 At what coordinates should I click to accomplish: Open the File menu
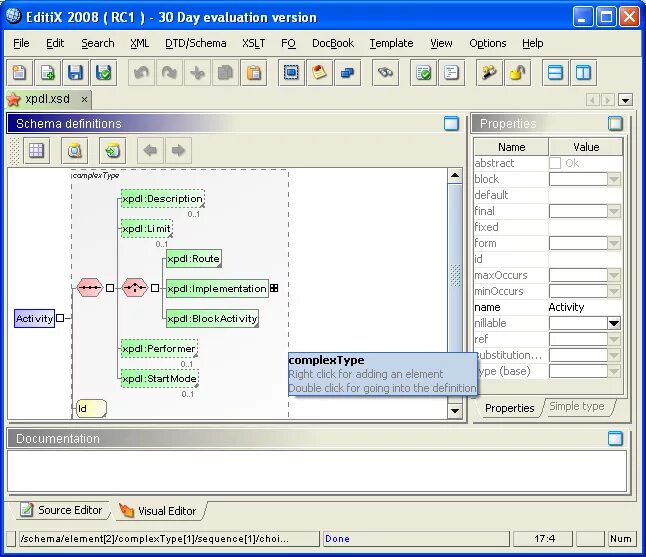tap(21, 43)
